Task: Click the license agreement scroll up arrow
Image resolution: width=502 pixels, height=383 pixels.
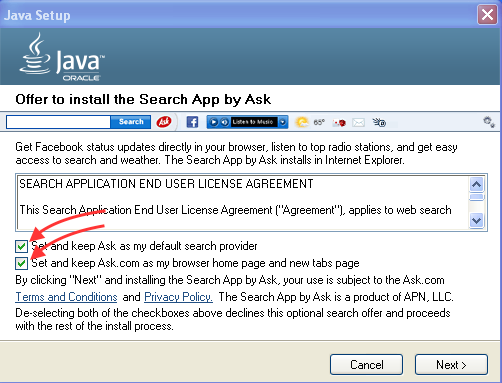Action: coord(477,184)
